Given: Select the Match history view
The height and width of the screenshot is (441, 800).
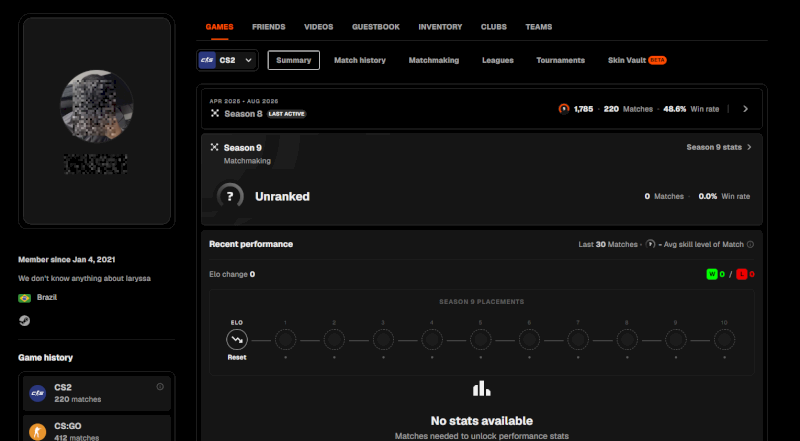Looking at the screenshot, I should click(360, 60).
